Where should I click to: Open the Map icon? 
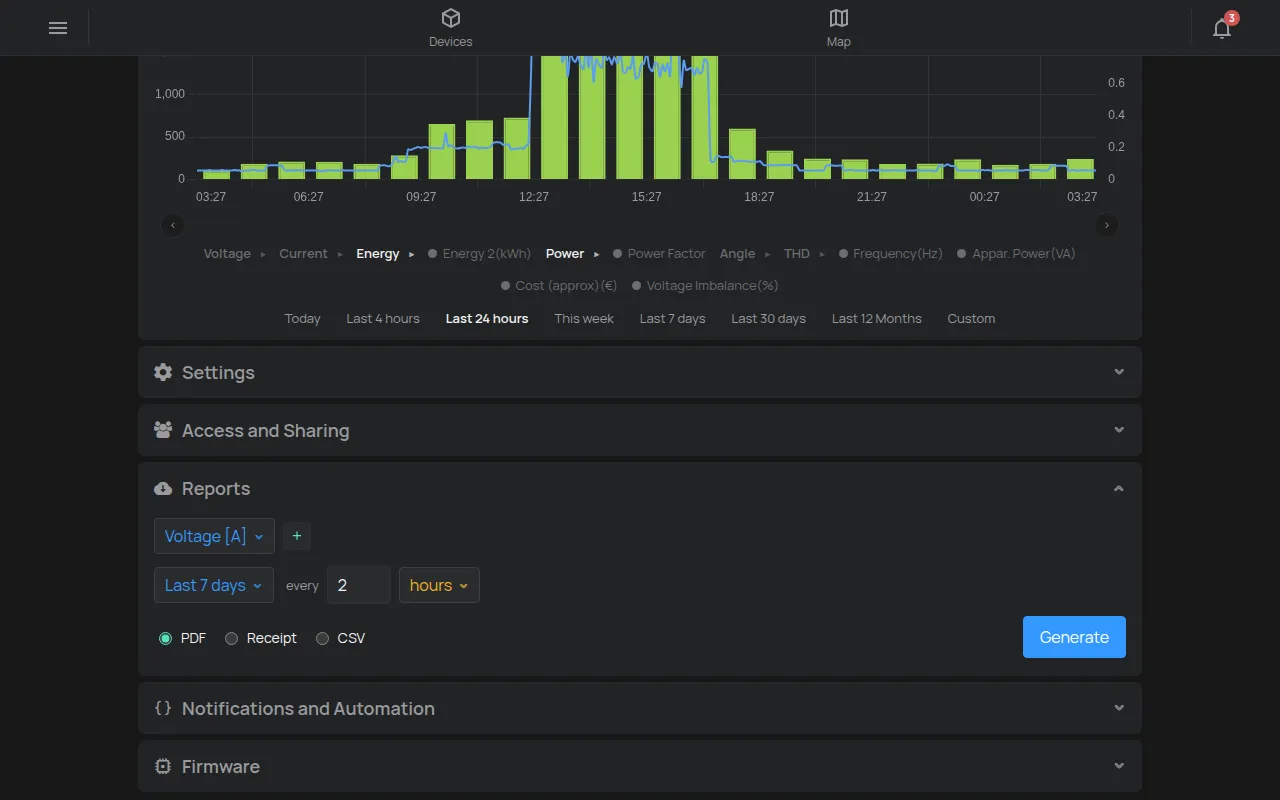pyautogui.click(x=839, y=18)
